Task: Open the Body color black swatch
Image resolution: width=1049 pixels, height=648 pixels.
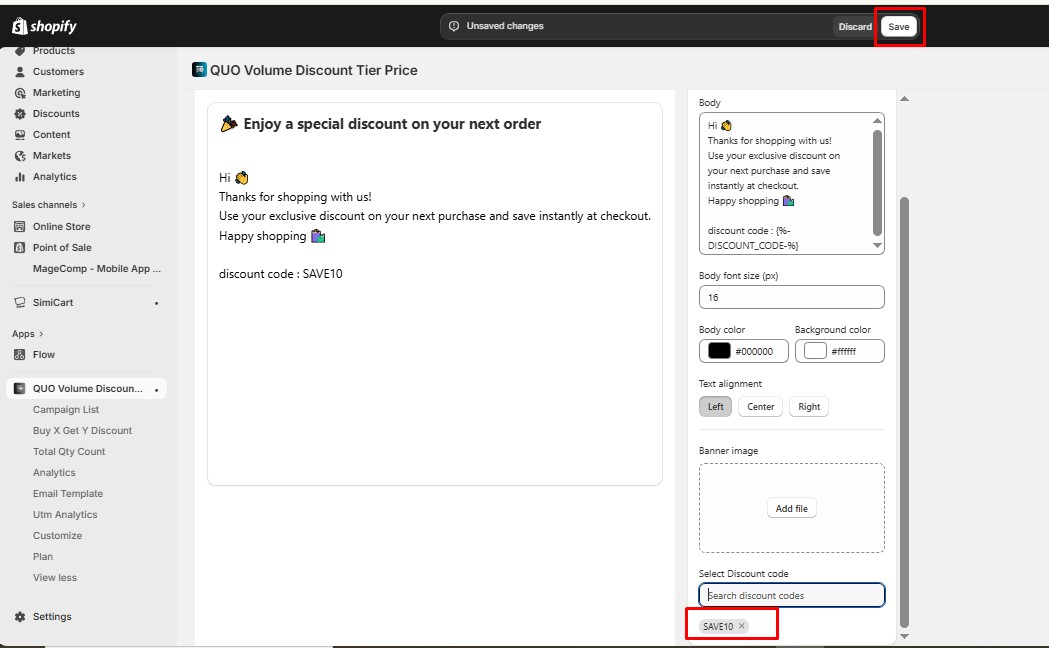Action: (719, 351)
